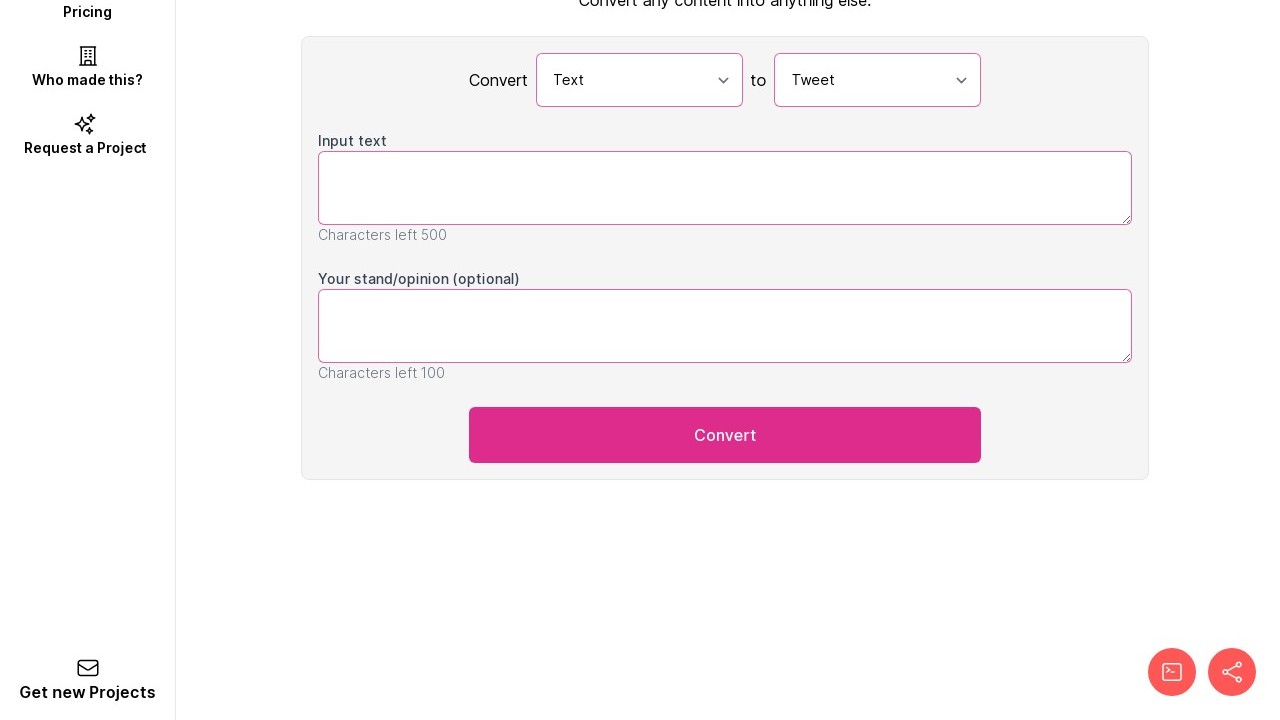1280x720 pixels.
Task: Open the "Tweet" target format dropdown
Action: pos(866,80)
